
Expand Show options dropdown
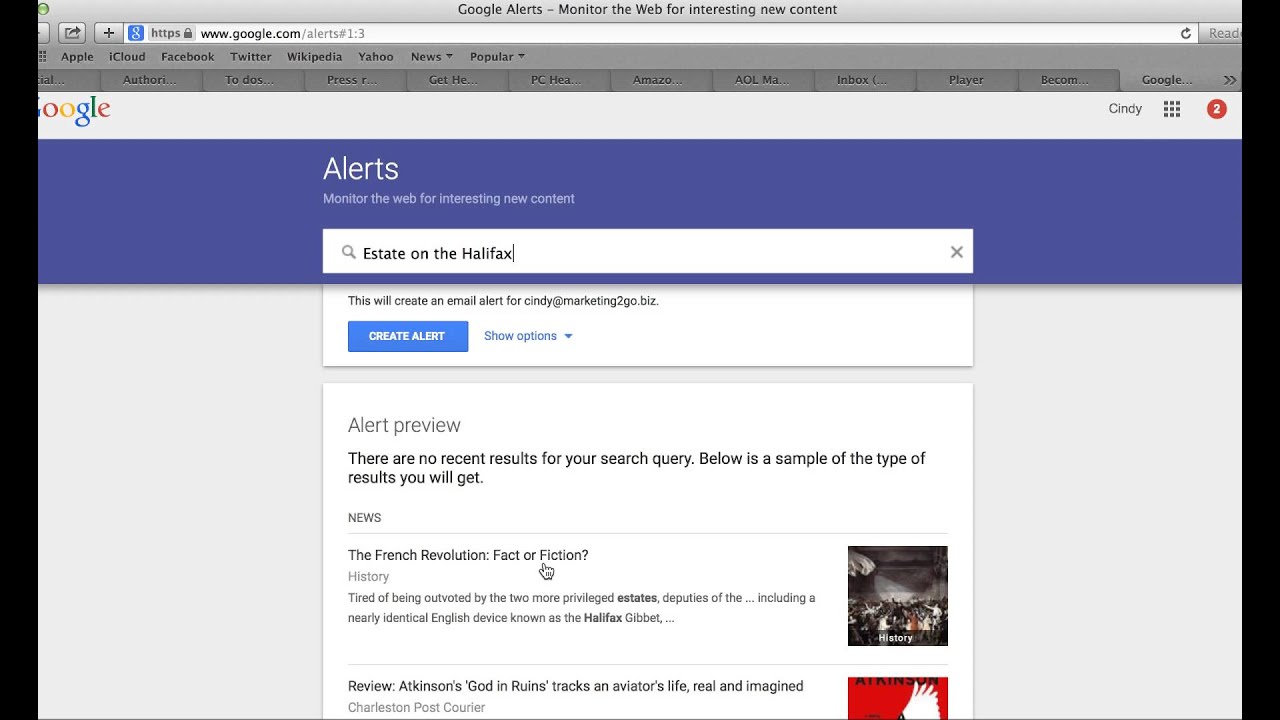pos(528,336)
